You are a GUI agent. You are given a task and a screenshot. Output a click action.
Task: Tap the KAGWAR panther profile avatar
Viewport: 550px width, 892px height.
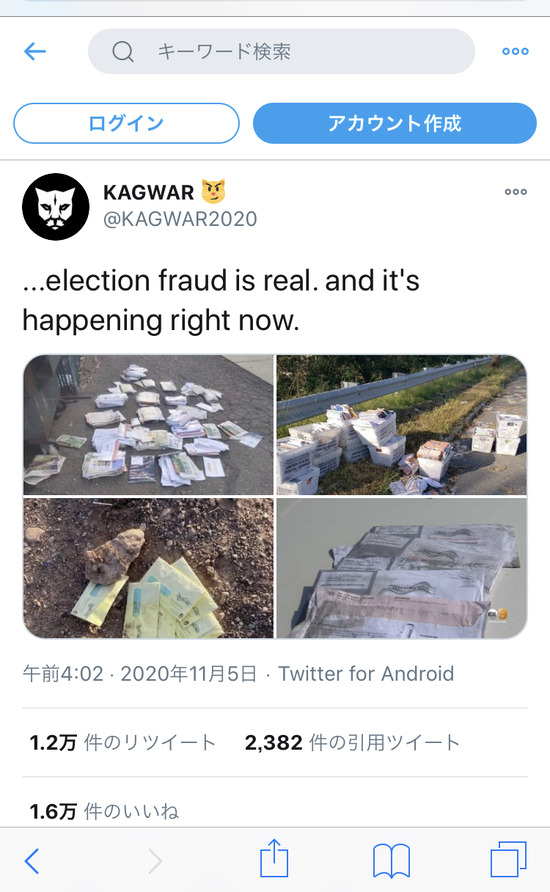56,207
